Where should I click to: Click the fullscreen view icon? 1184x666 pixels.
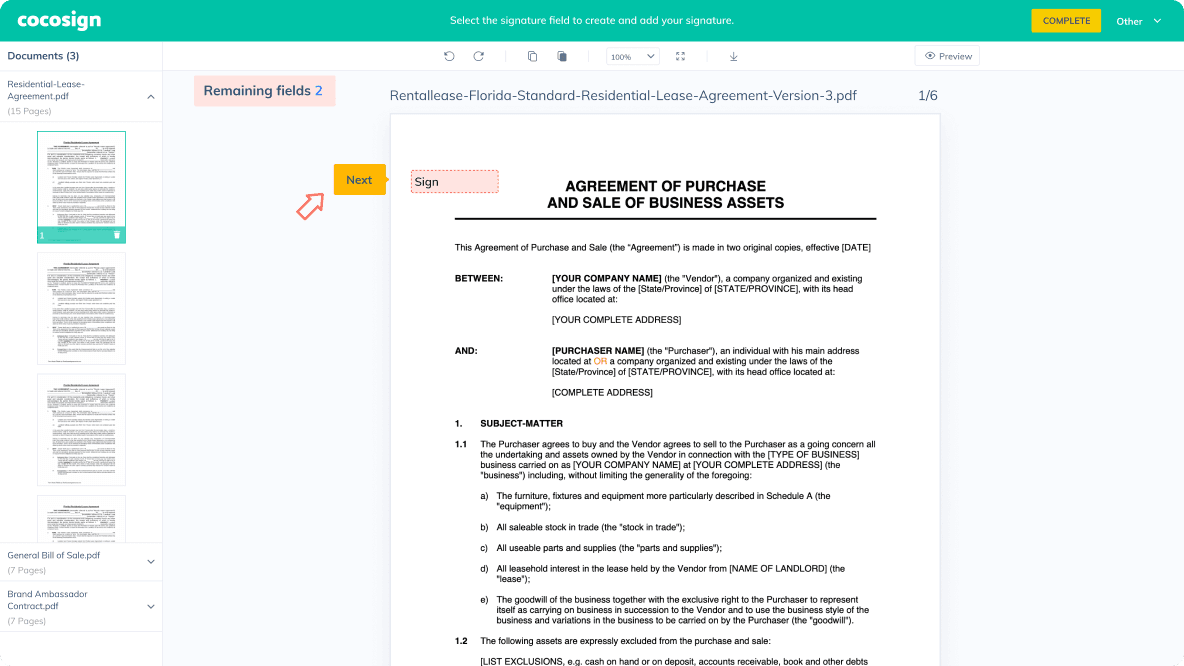(x=681, y=56)
